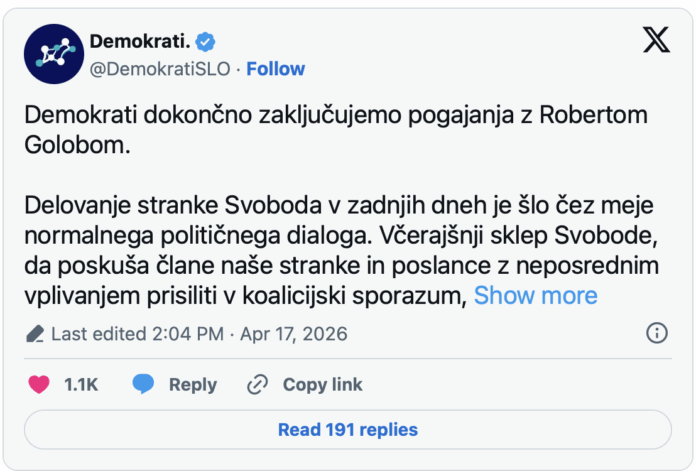Screen dimensions: 696x471
Task: Click the Reply text label
Action: tap(192, 384)
